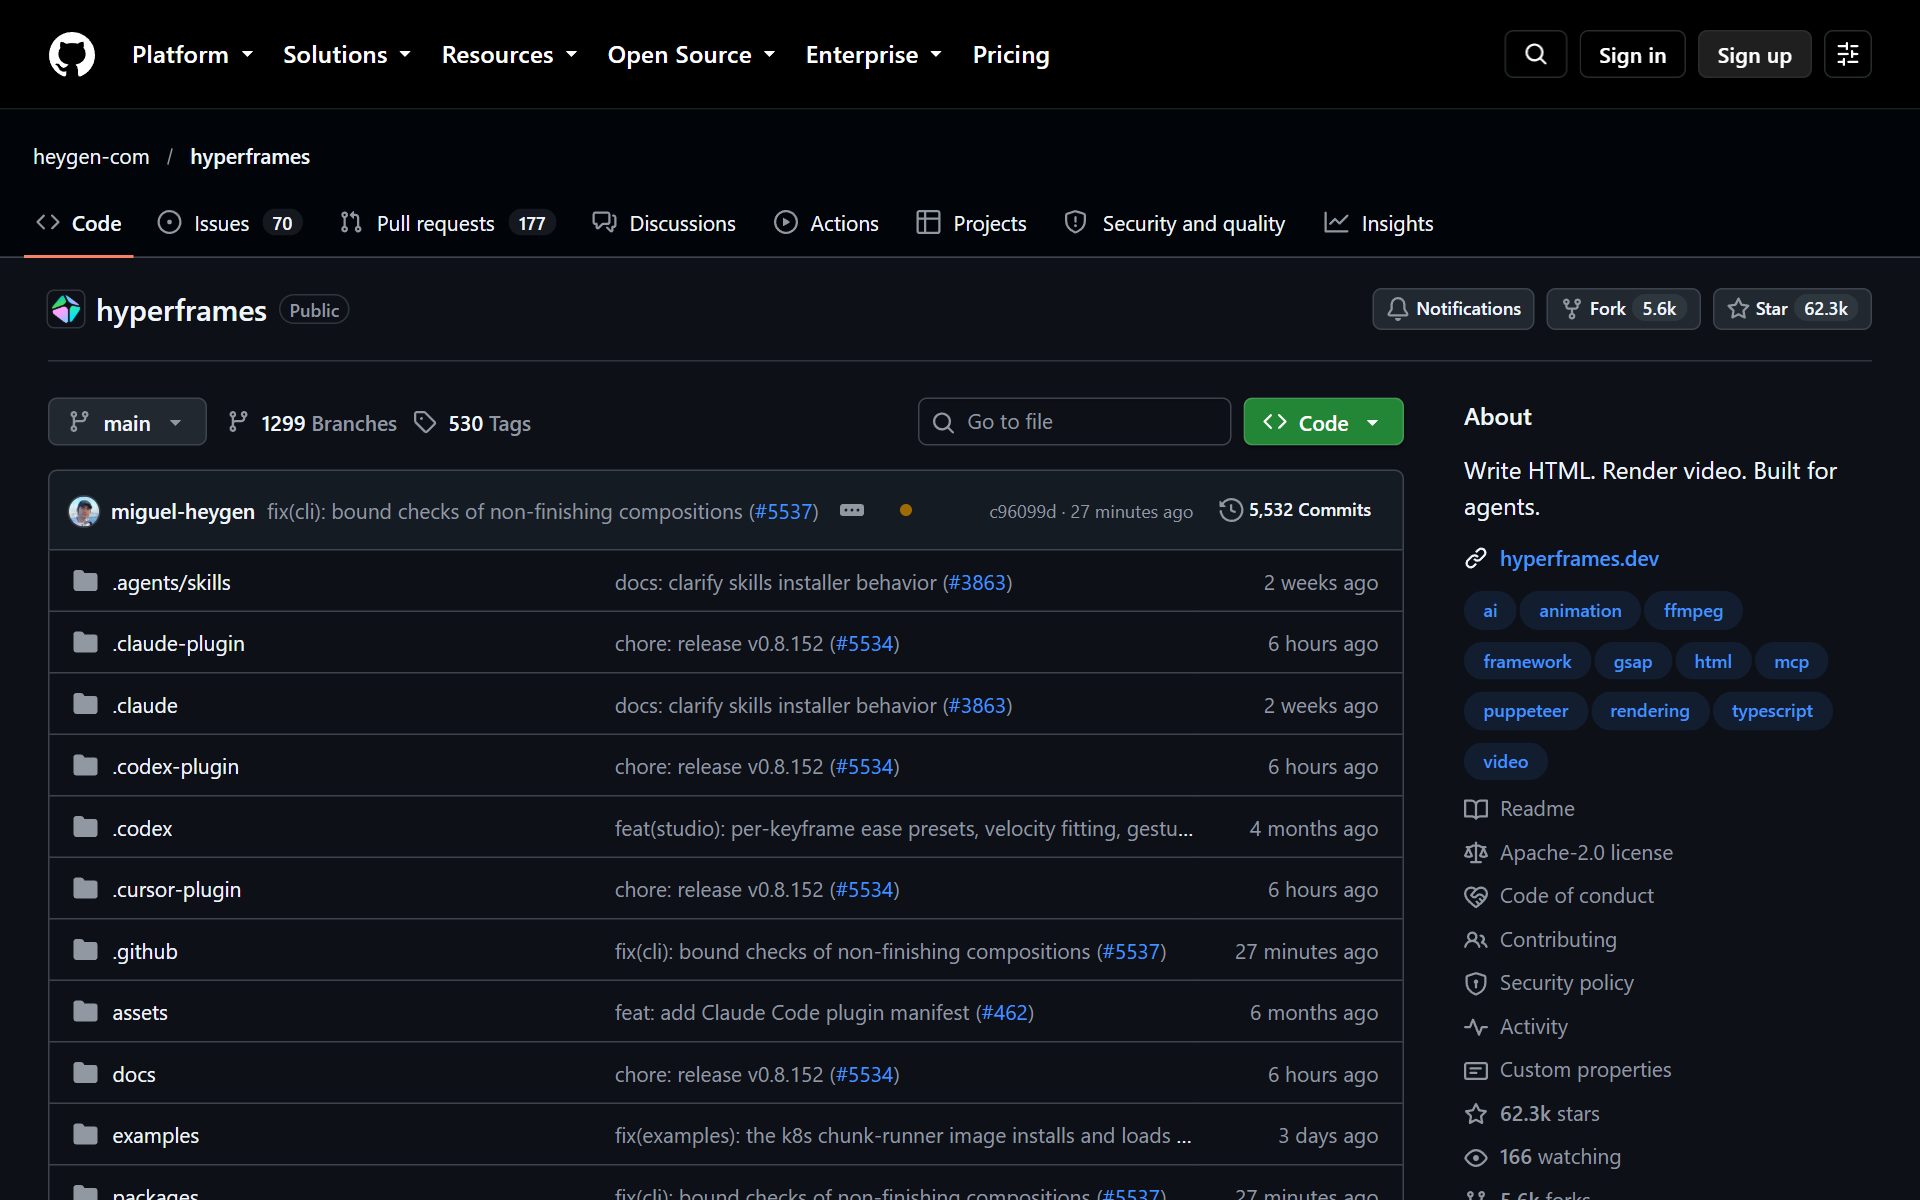Open the appearance settings sliders icon
Image resolution: width=1920 pixels, height=1200 pixels.
coord(1847,54)
